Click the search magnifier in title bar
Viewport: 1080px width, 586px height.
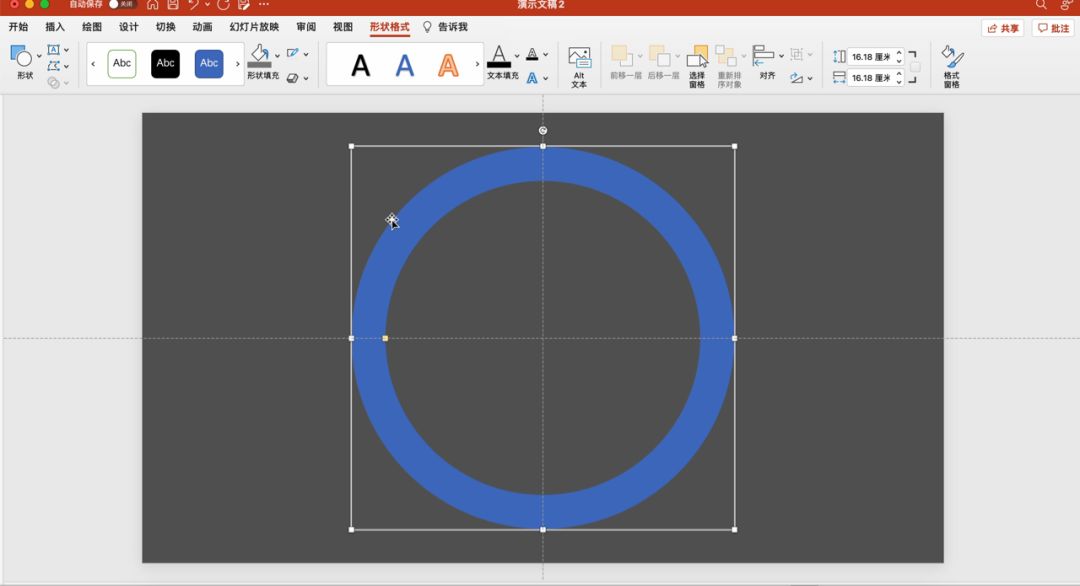[1041, 4]
